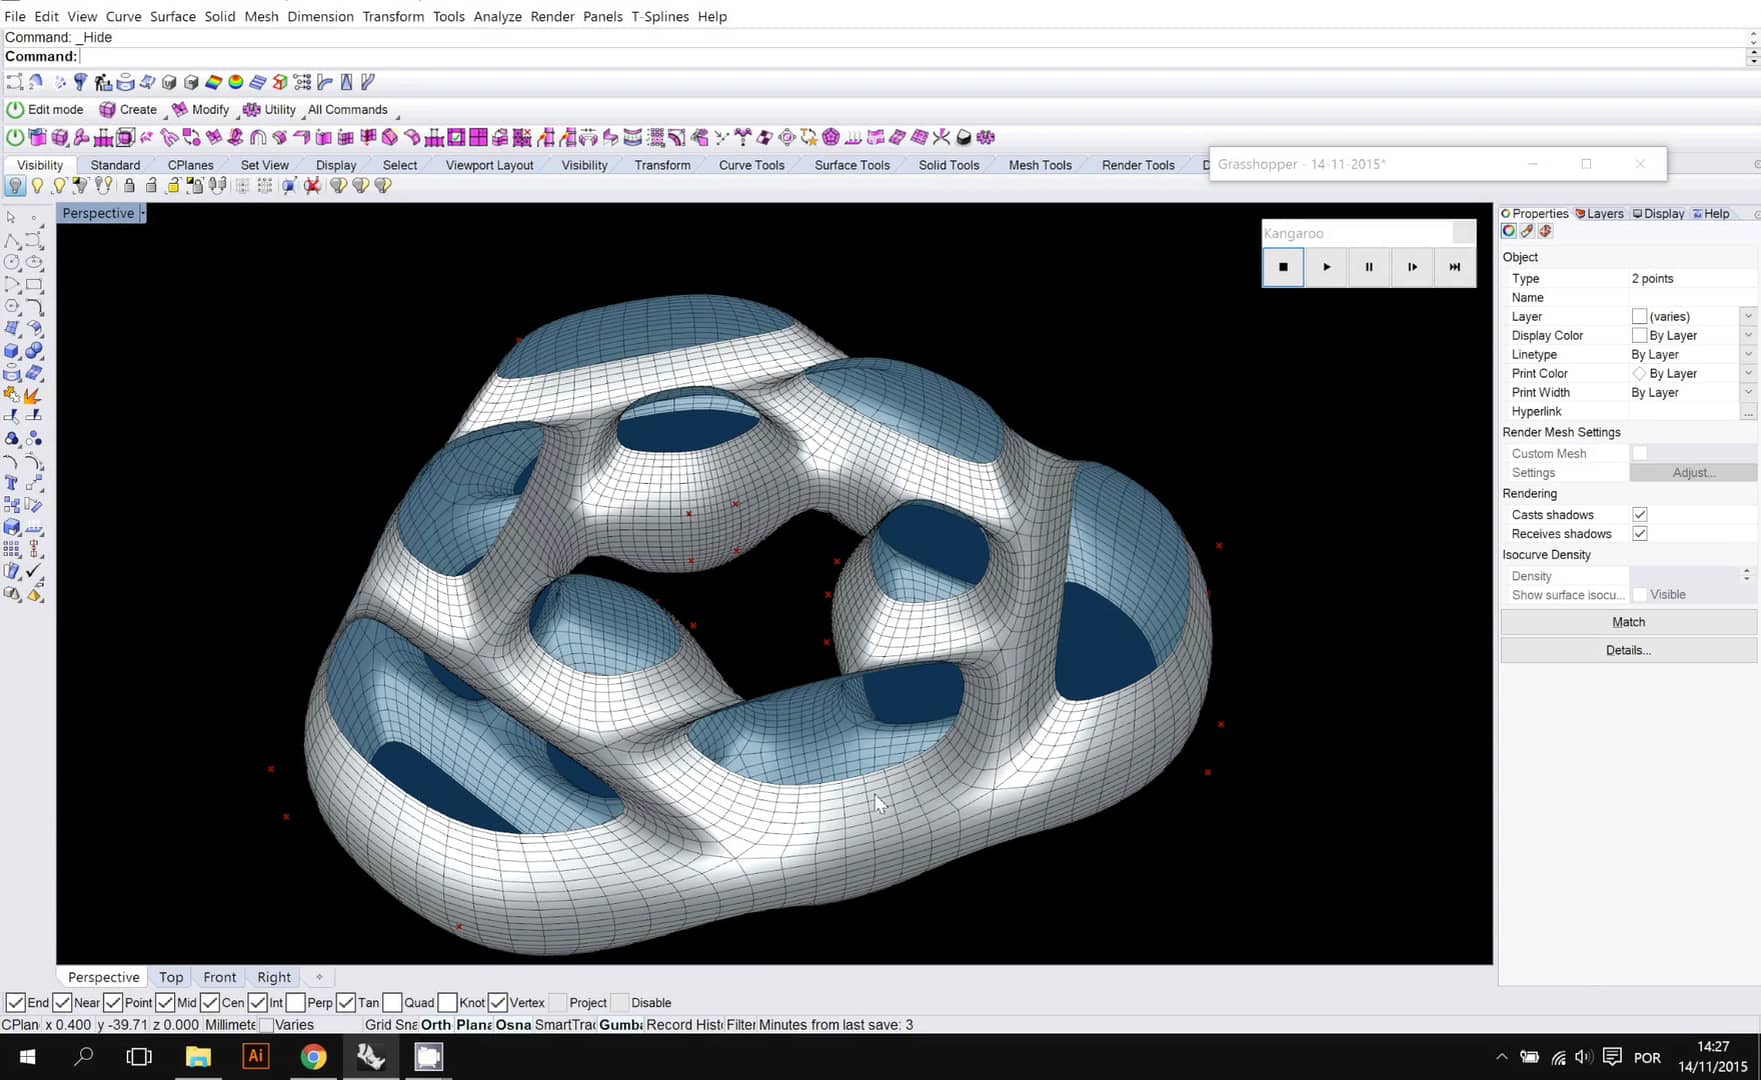Select the padlock Lock icon in the toolbar
This screenshot has width=1761, height=1080.
click(130, 186)
